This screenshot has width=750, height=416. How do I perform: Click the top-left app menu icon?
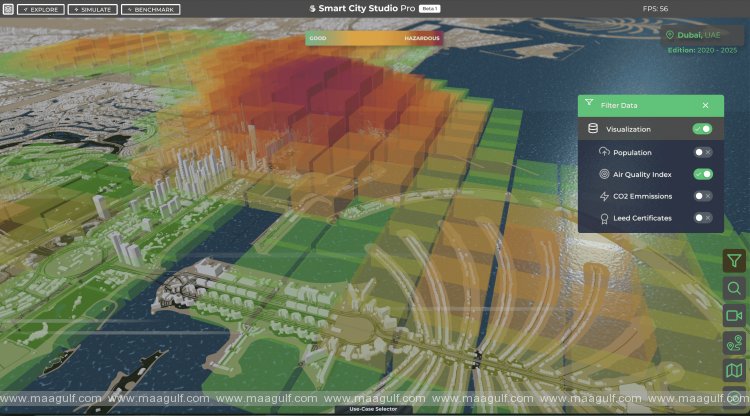(8, 9)
